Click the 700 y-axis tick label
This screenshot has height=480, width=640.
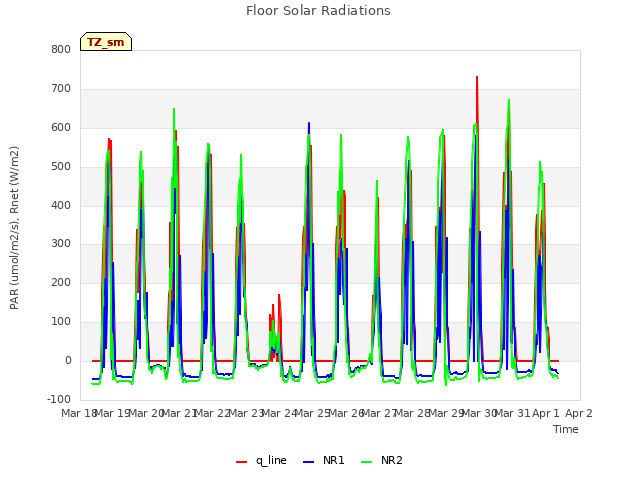[x=61, y=89]
